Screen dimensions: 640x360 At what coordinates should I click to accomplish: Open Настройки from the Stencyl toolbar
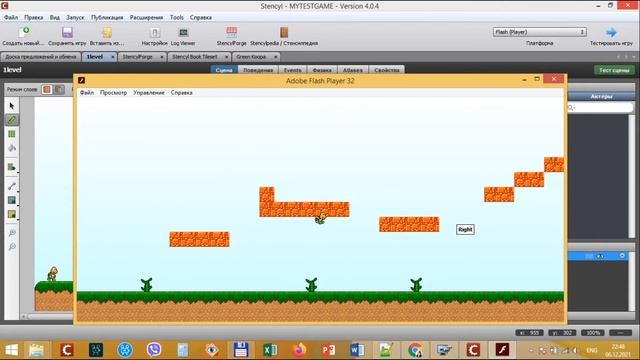coord(155,32)
